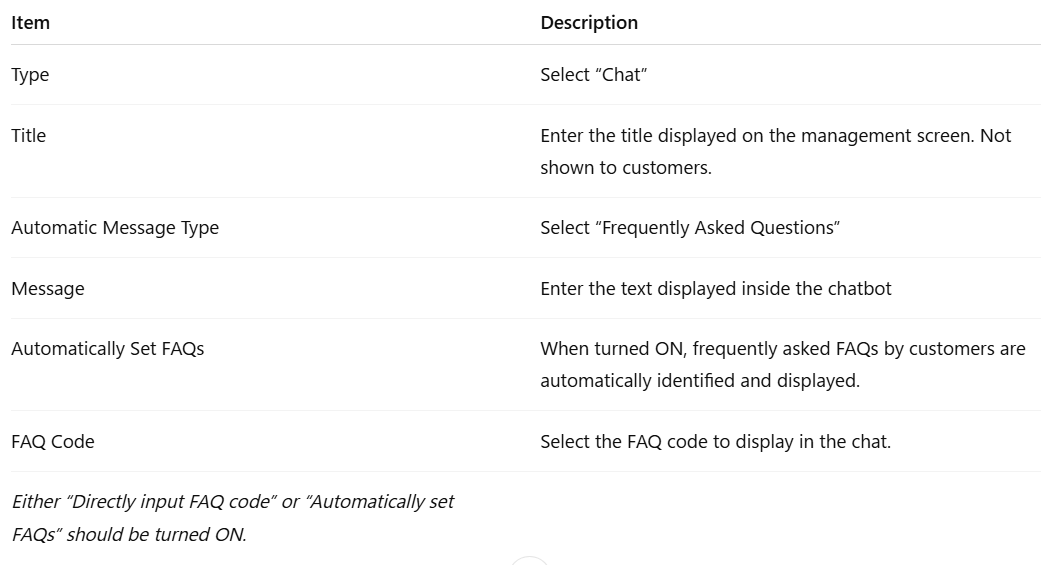Image resolution: width=1043 pixels, height=567 pixels.
Task: Click the Select "Chat" description text
Action: point(593,75)
